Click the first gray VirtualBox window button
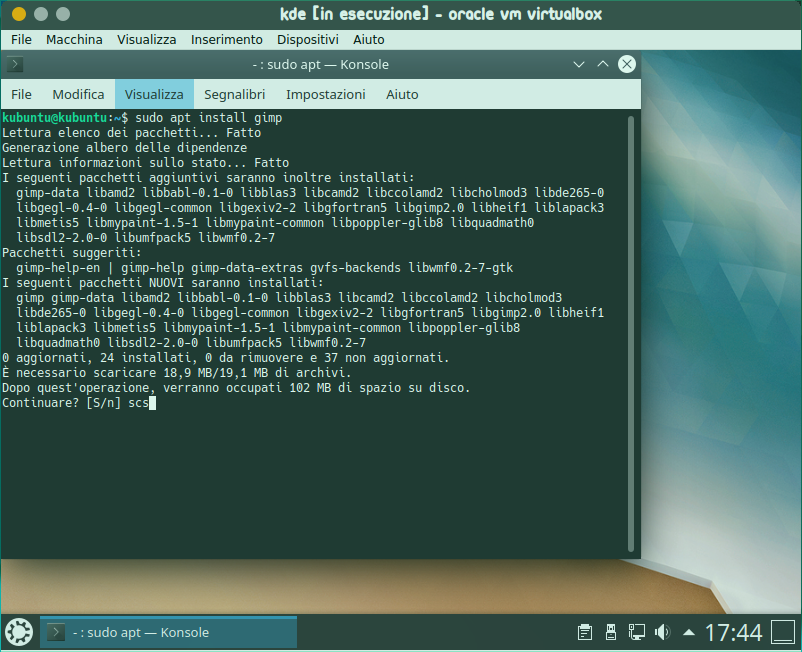Screen dimensions: 802x652 [x=41, y=14]
